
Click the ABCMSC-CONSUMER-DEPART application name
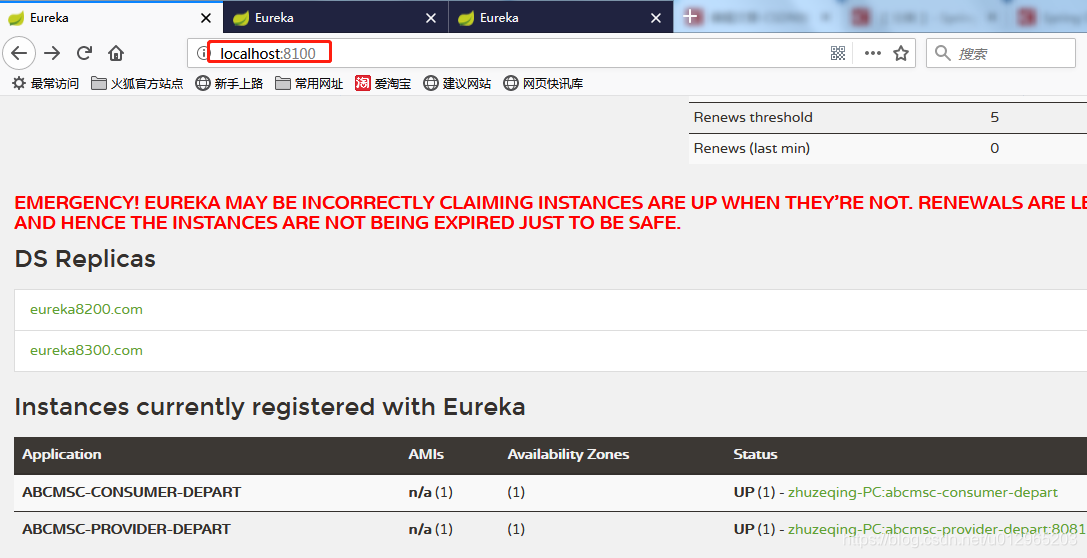[x=132, y=492]
